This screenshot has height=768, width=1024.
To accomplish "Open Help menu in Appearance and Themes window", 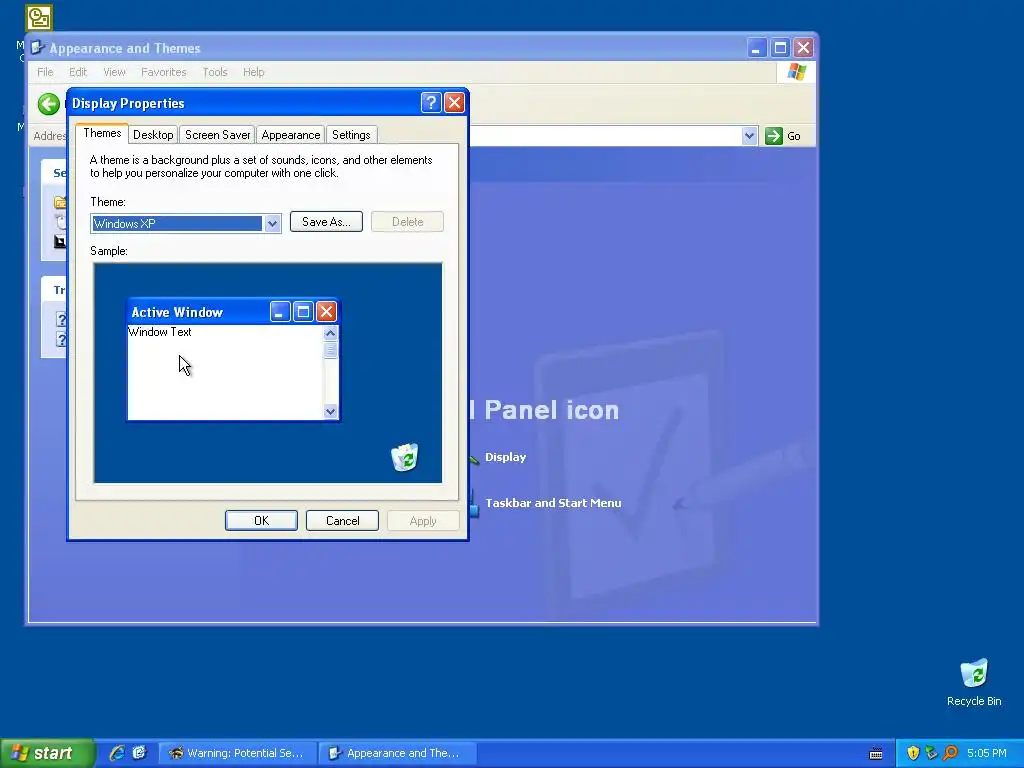I will click(x=253, y=72).
